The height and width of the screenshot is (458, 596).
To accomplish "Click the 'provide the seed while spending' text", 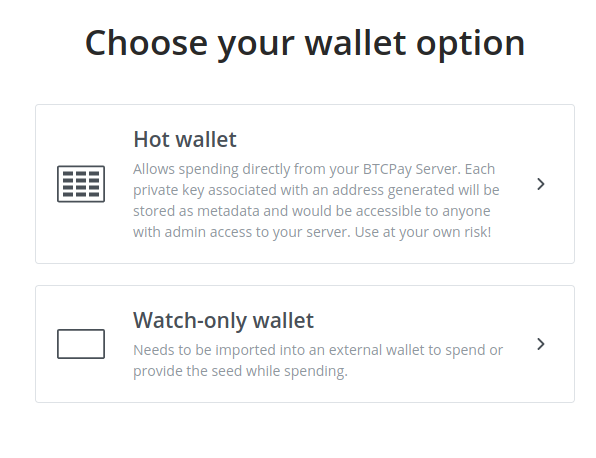I will [239, 371].
